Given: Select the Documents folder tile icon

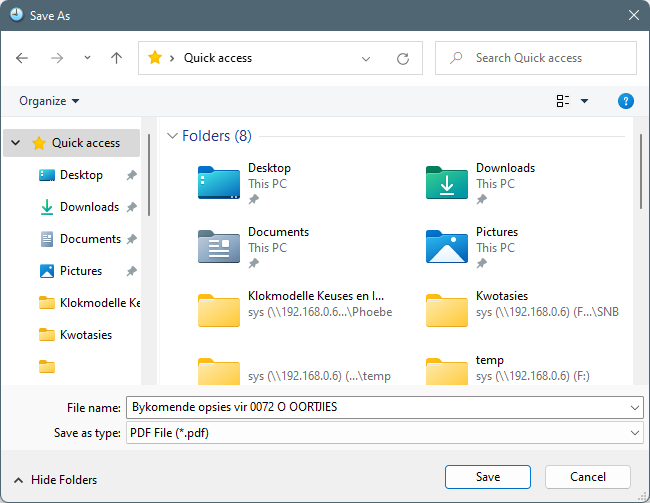Looking at the screenshot, I should pos(219,246).
